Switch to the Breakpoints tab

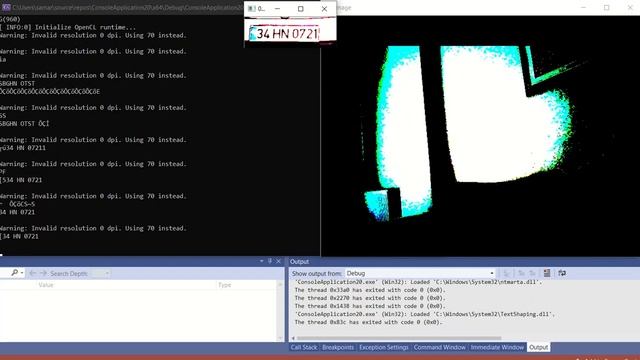(338, 347)
